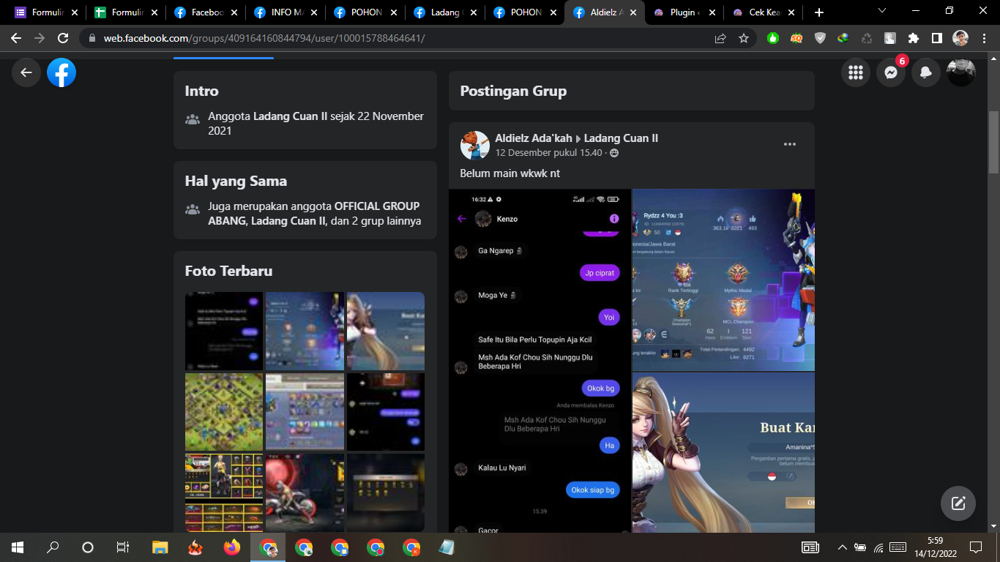Viewport: 1000px width, 562px height.
Task: Open the Windows notification center
Action: 976,547
